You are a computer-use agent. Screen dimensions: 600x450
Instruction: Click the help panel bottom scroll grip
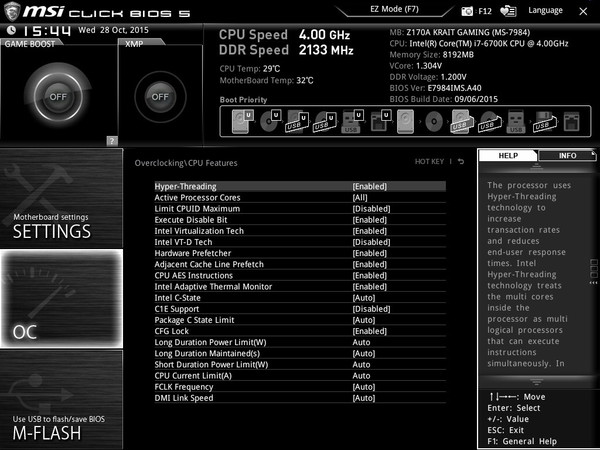coord(536,382)
